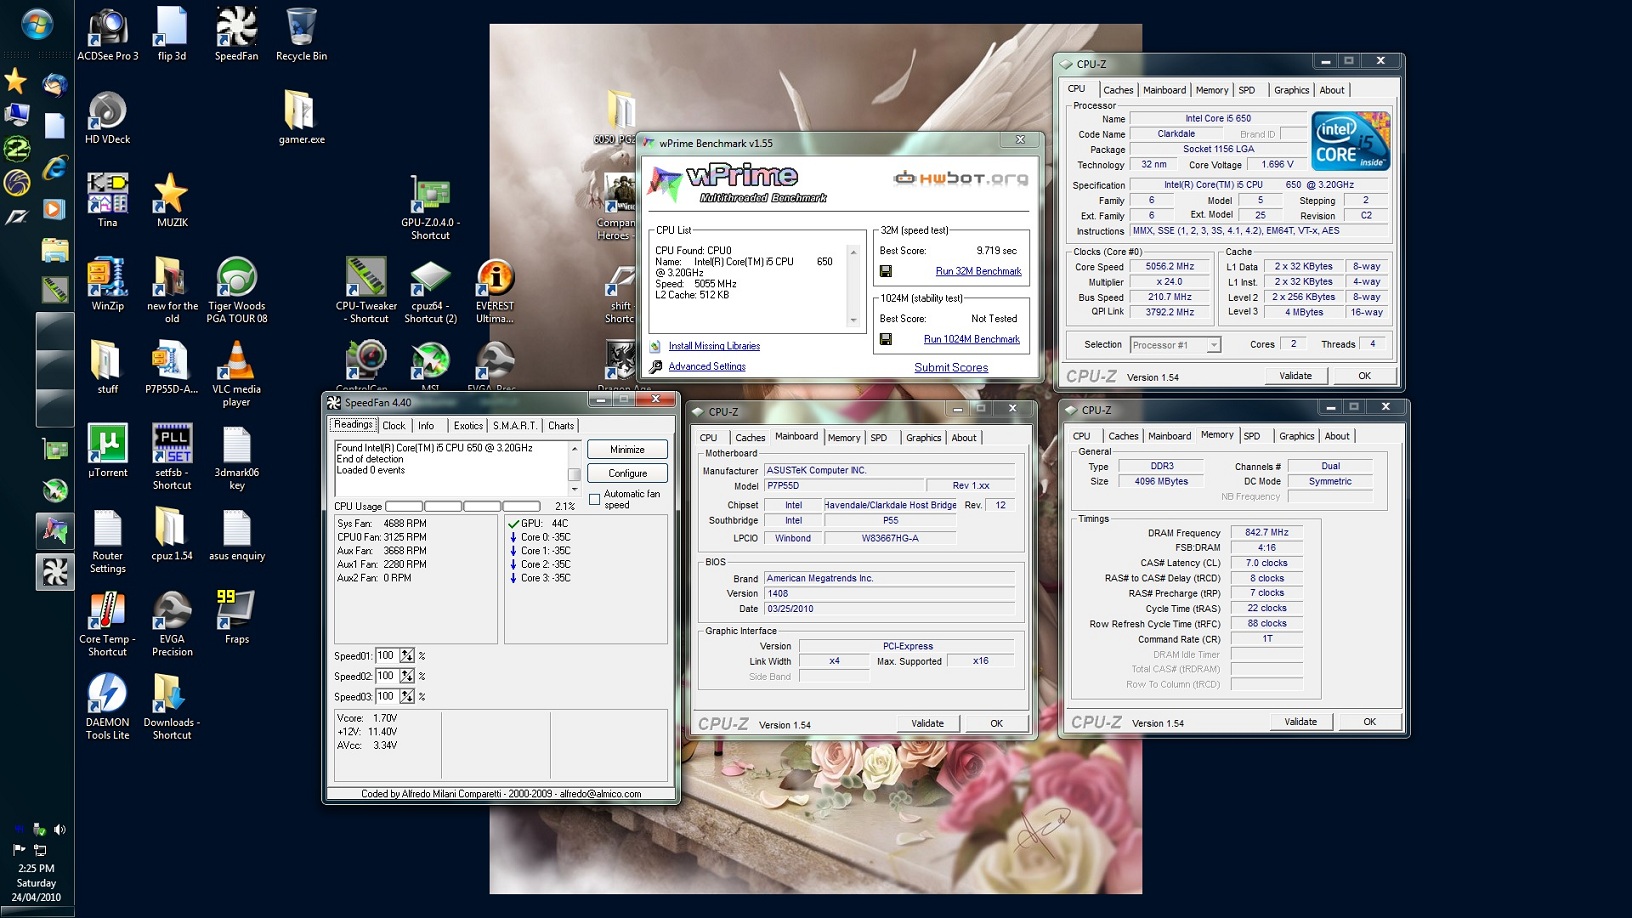Open the VLC media player desktop icon
This screenshot has width=1632, height=918.
(x=236, y=361)
